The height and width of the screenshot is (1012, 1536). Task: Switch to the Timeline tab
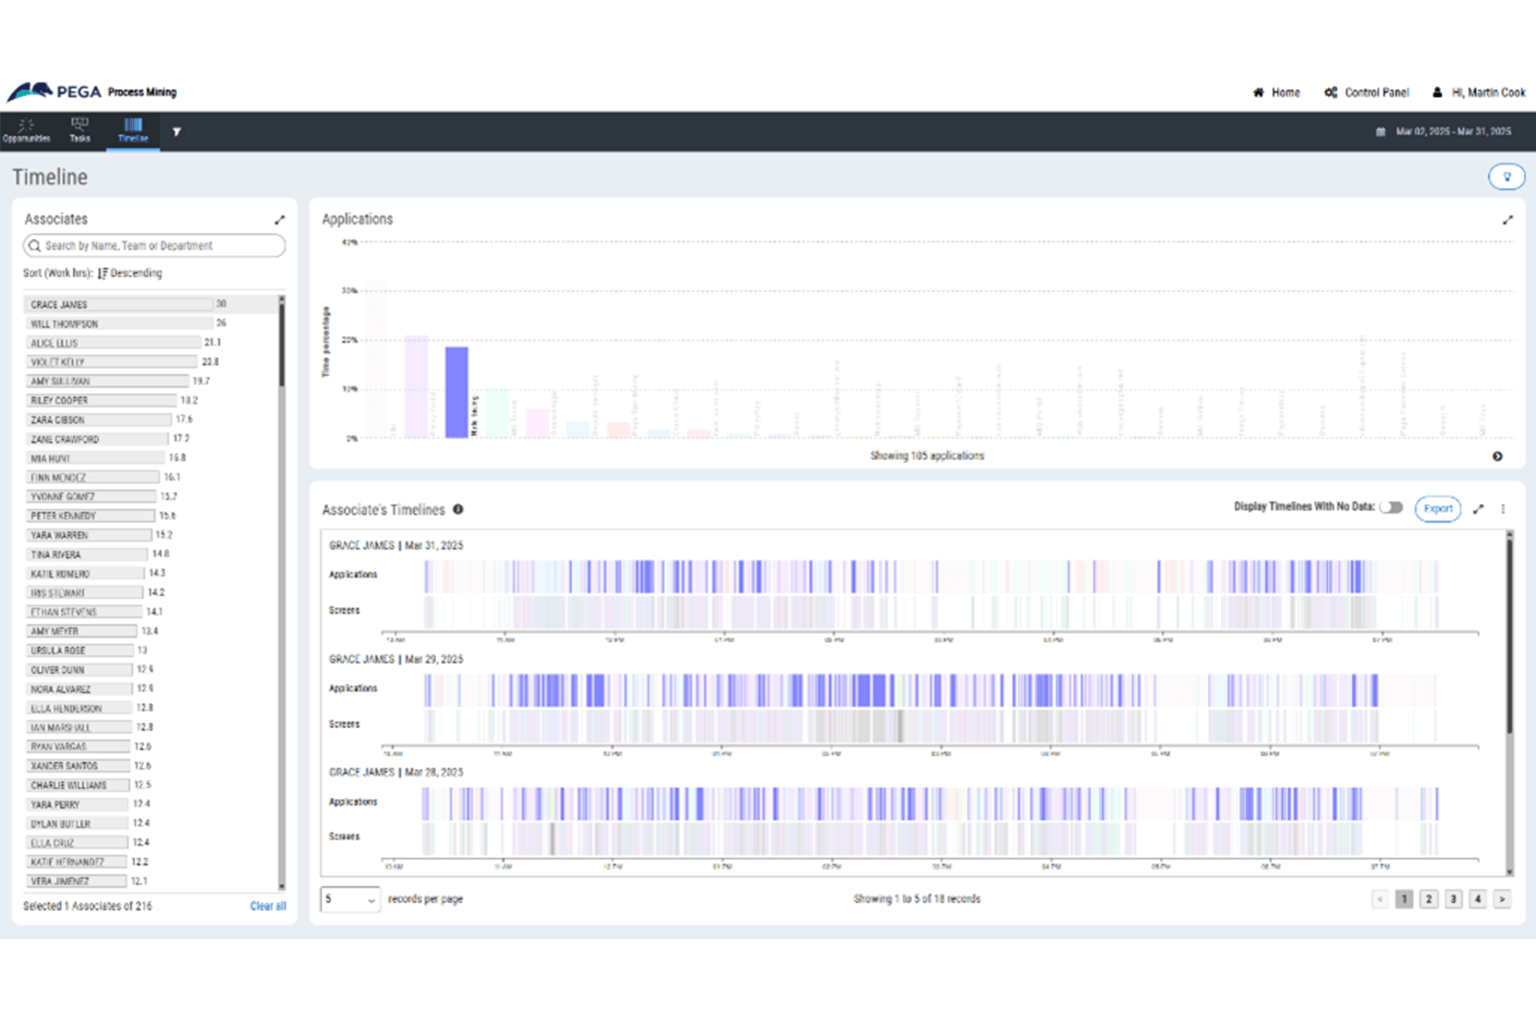(x=133, y=130)
